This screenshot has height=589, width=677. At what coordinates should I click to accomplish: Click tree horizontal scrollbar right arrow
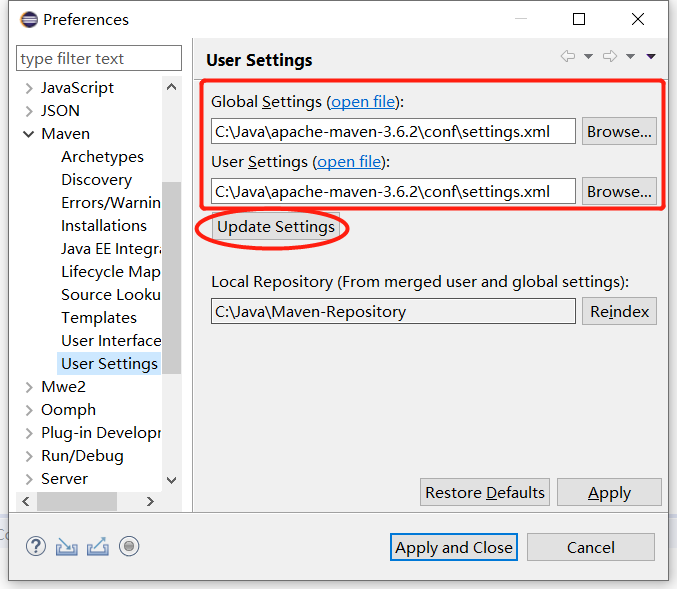[150, 501]
